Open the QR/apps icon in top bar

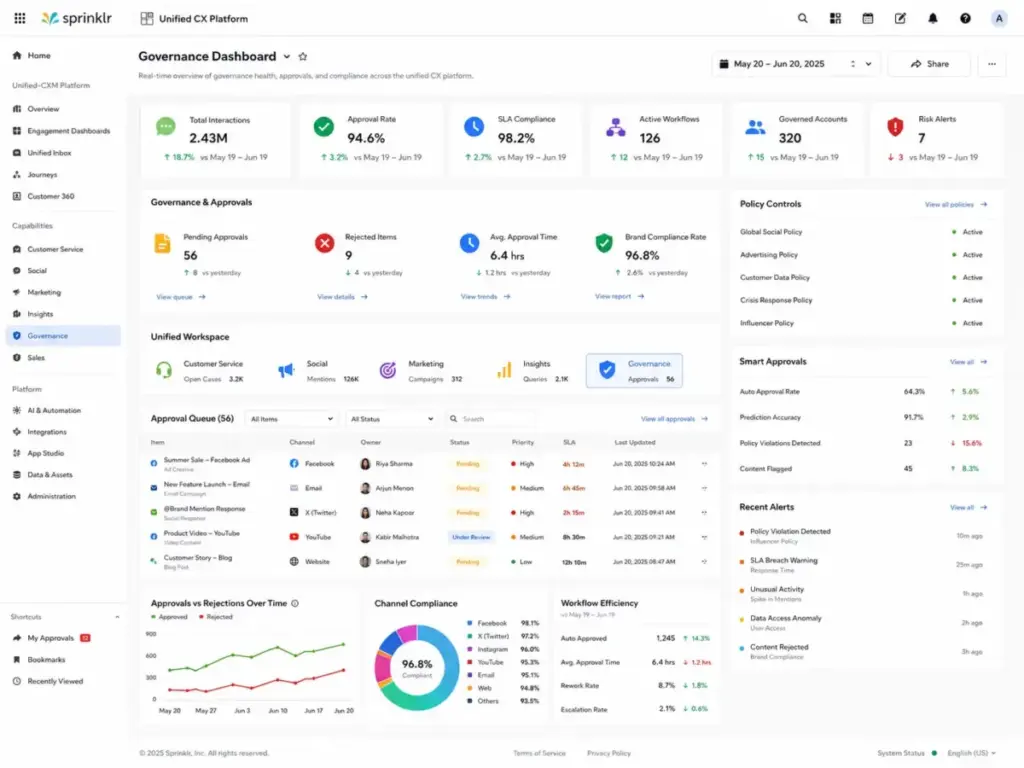pos(835,18)
